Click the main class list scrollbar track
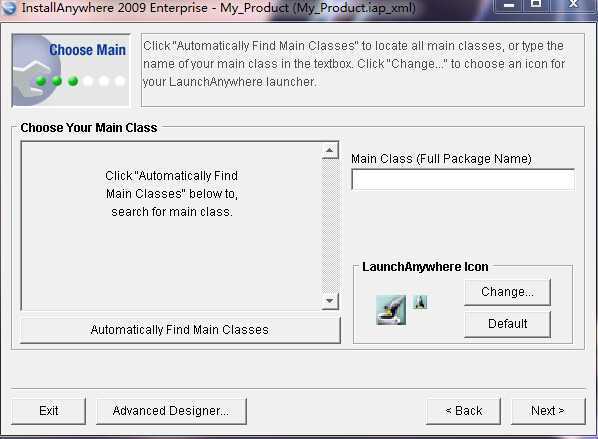The width and height of the screenshot is (598, 439). pos(330,226)
